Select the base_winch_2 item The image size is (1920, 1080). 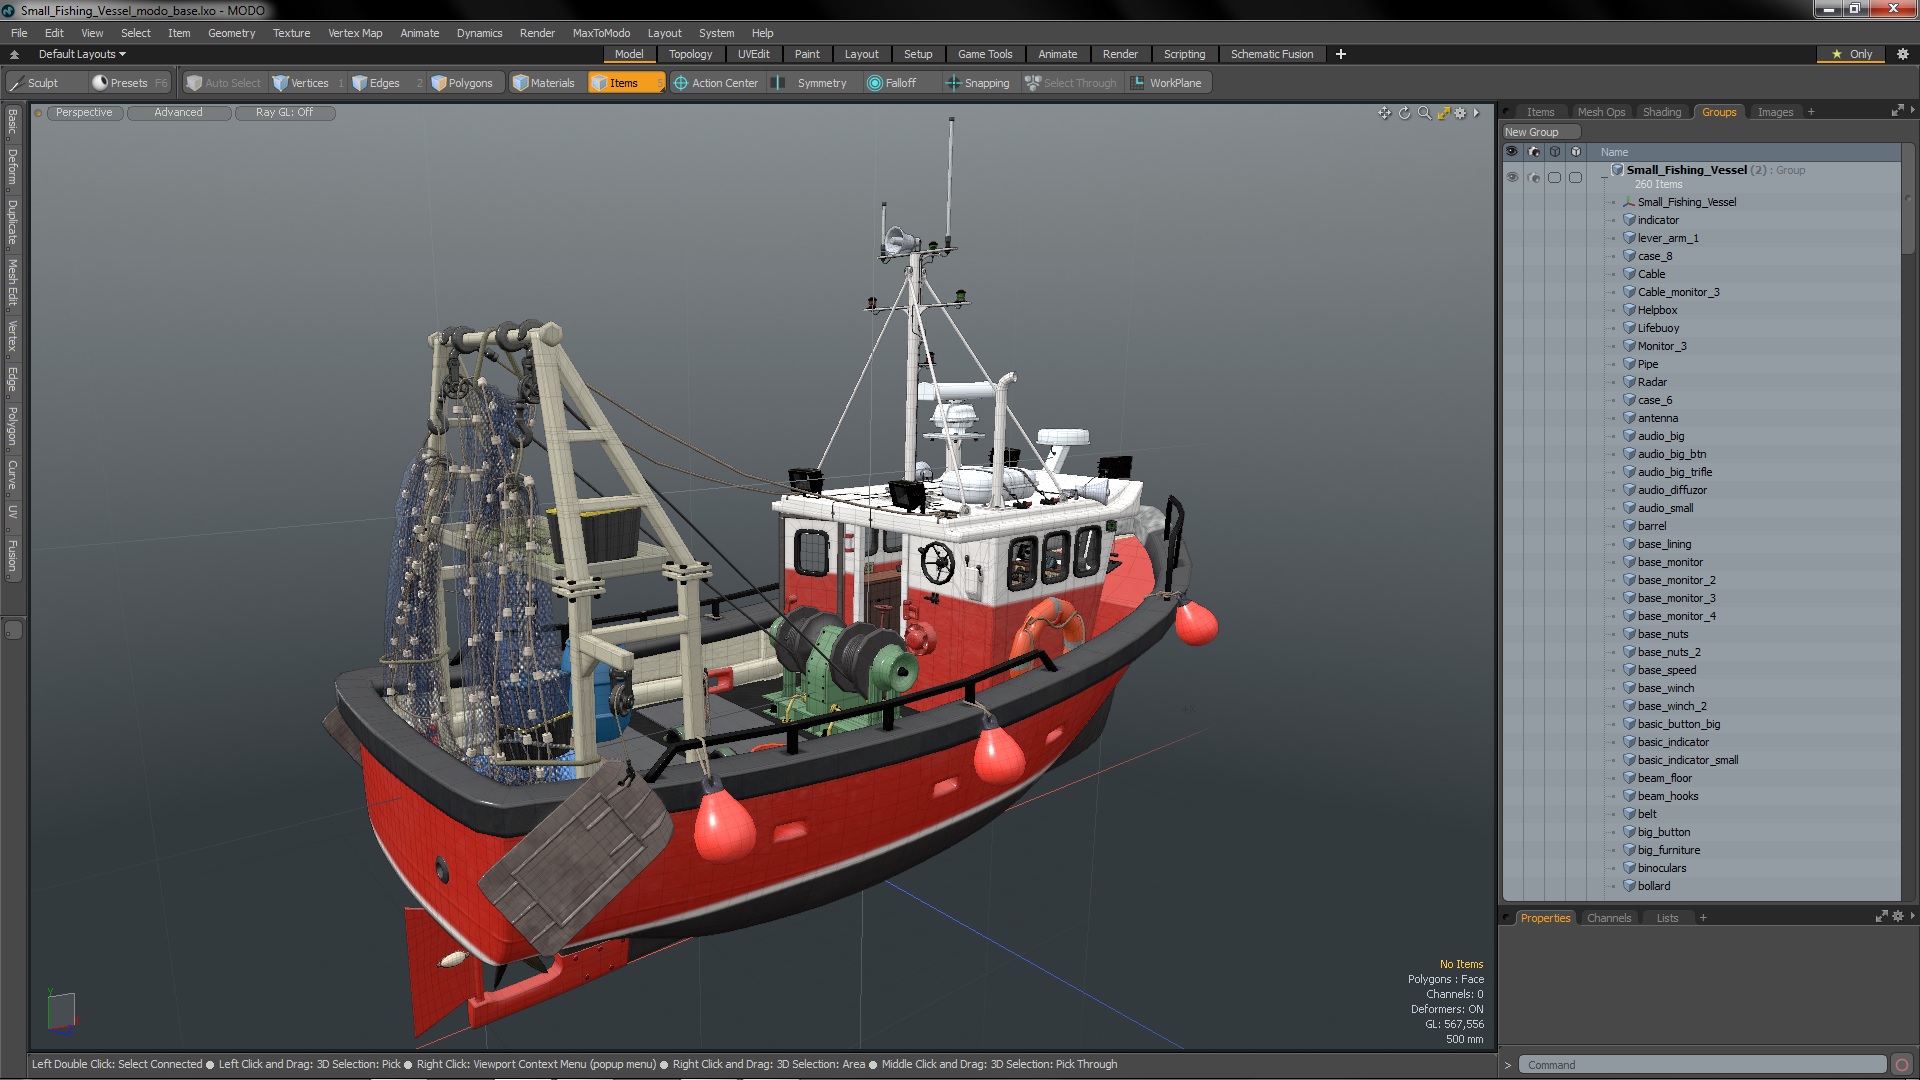(1672, 706)
